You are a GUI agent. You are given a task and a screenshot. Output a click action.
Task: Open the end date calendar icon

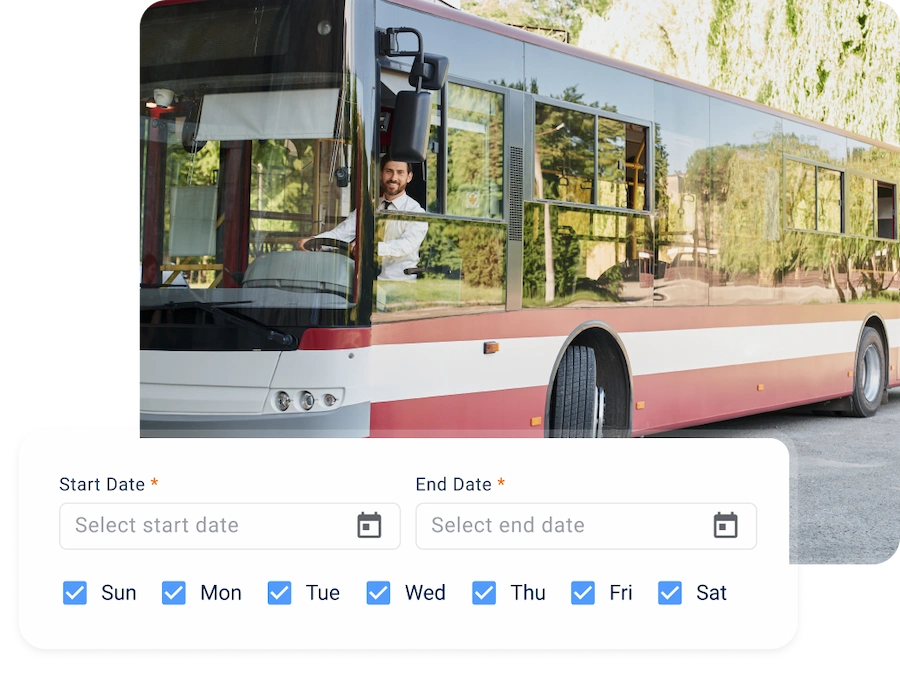[x=726, y=525]
